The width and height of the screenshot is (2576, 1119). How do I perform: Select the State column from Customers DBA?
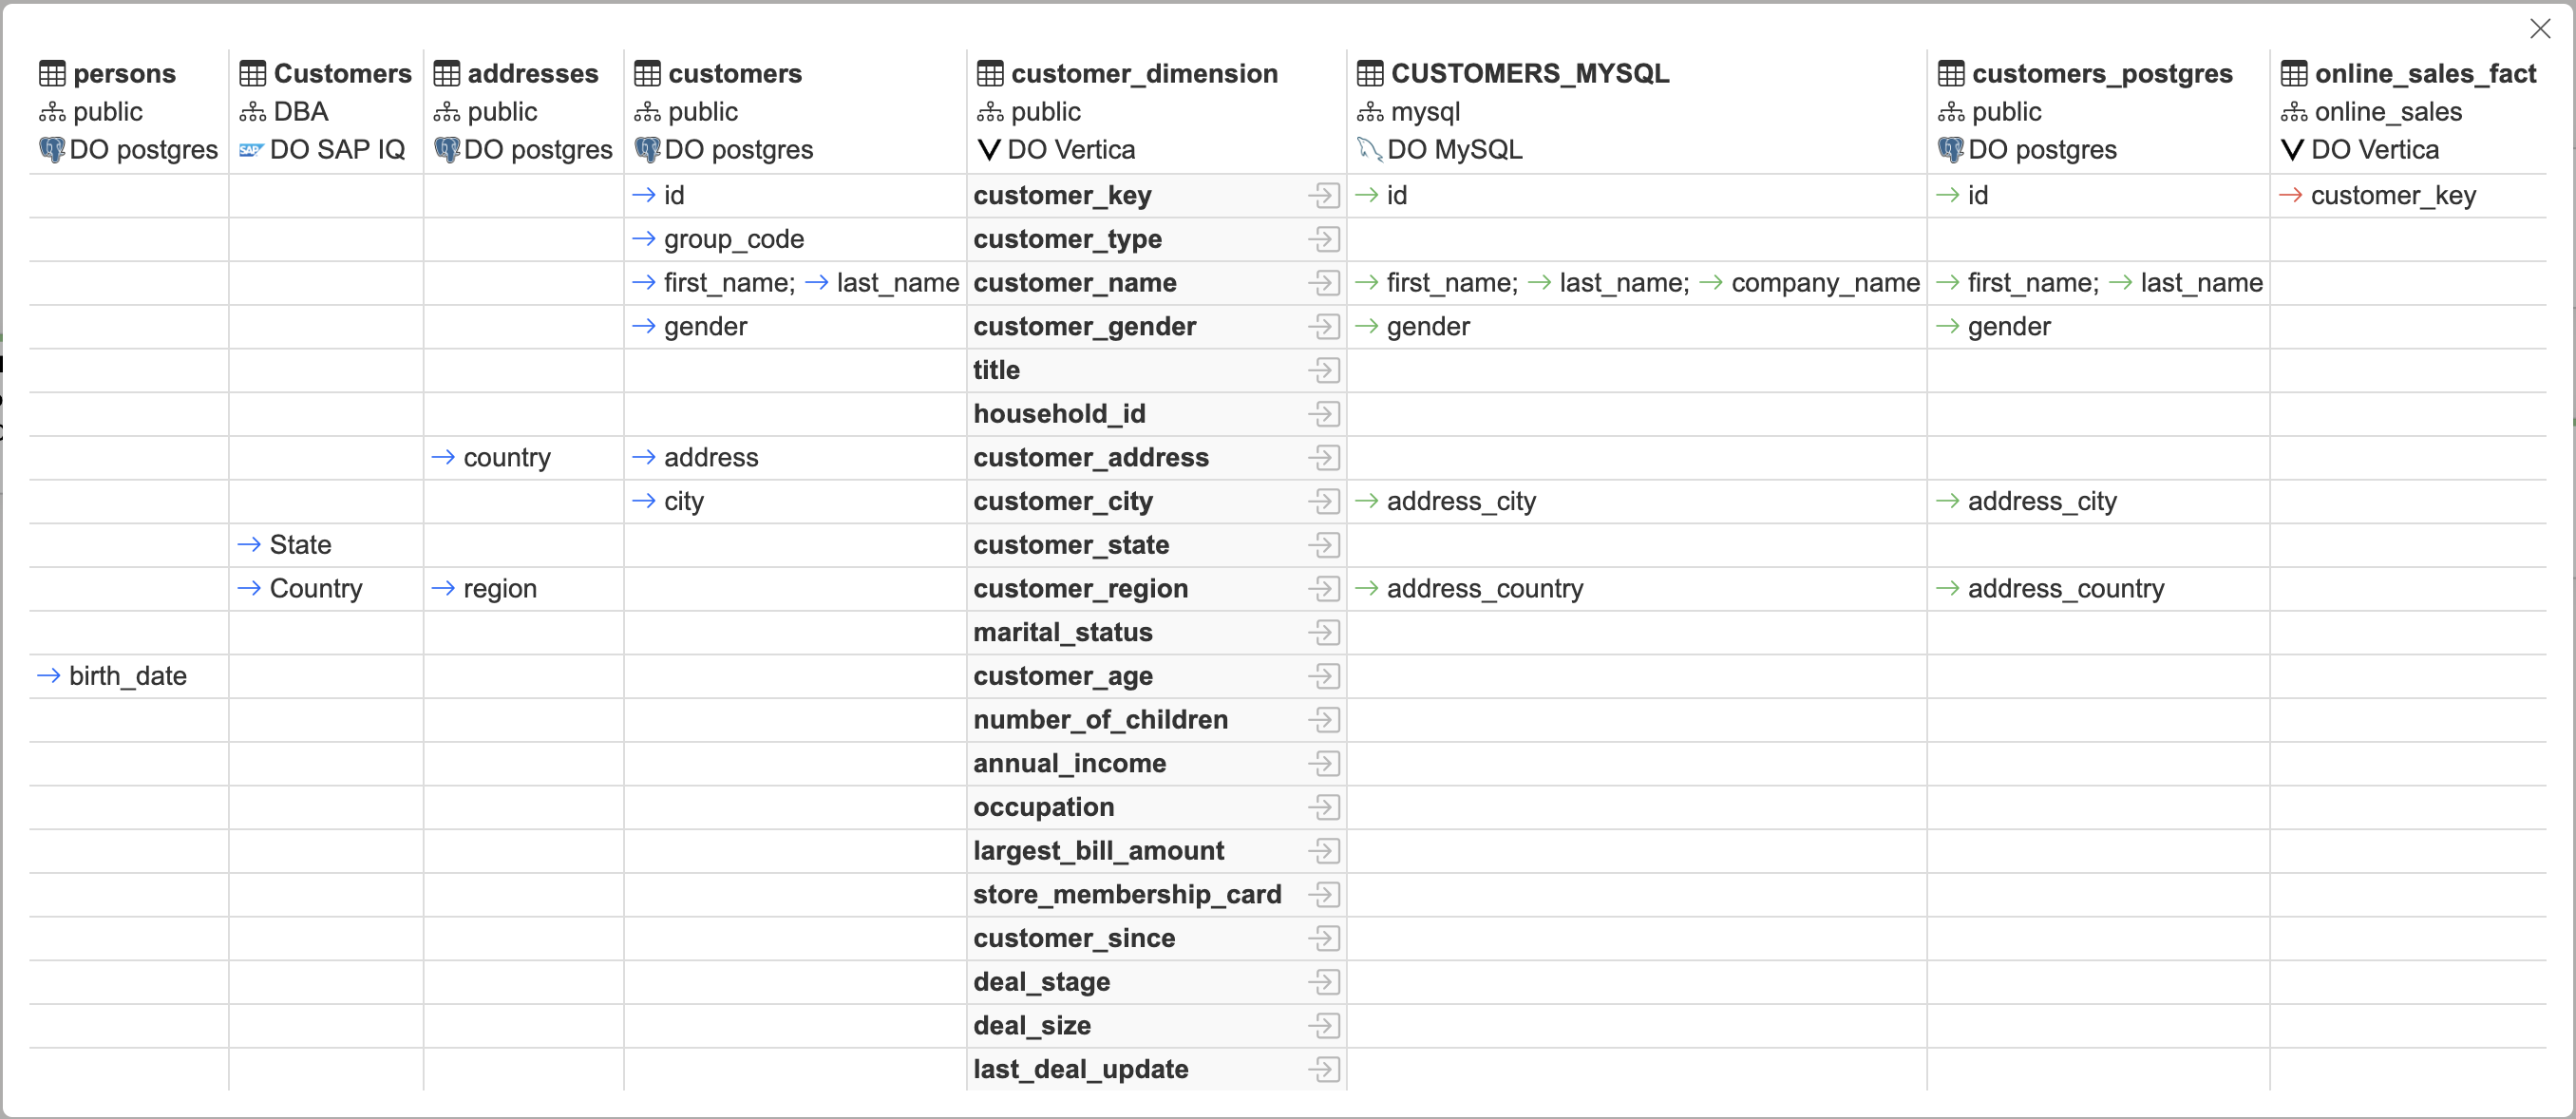pyautogui.click(x=300, y=545)
